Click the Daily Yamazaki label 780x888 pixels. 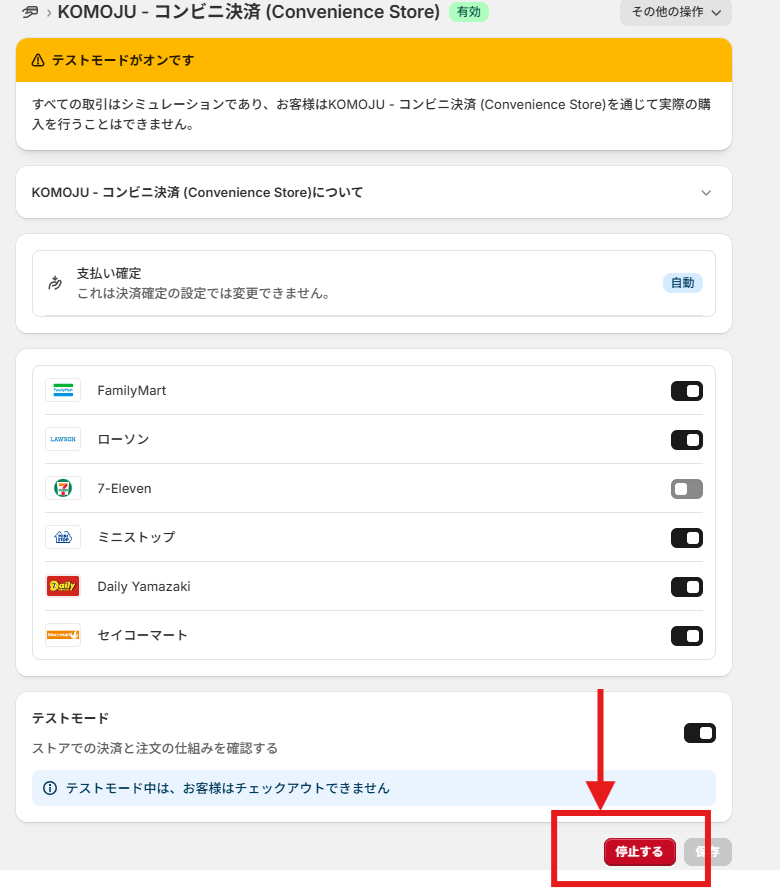[x=144, y=586]
